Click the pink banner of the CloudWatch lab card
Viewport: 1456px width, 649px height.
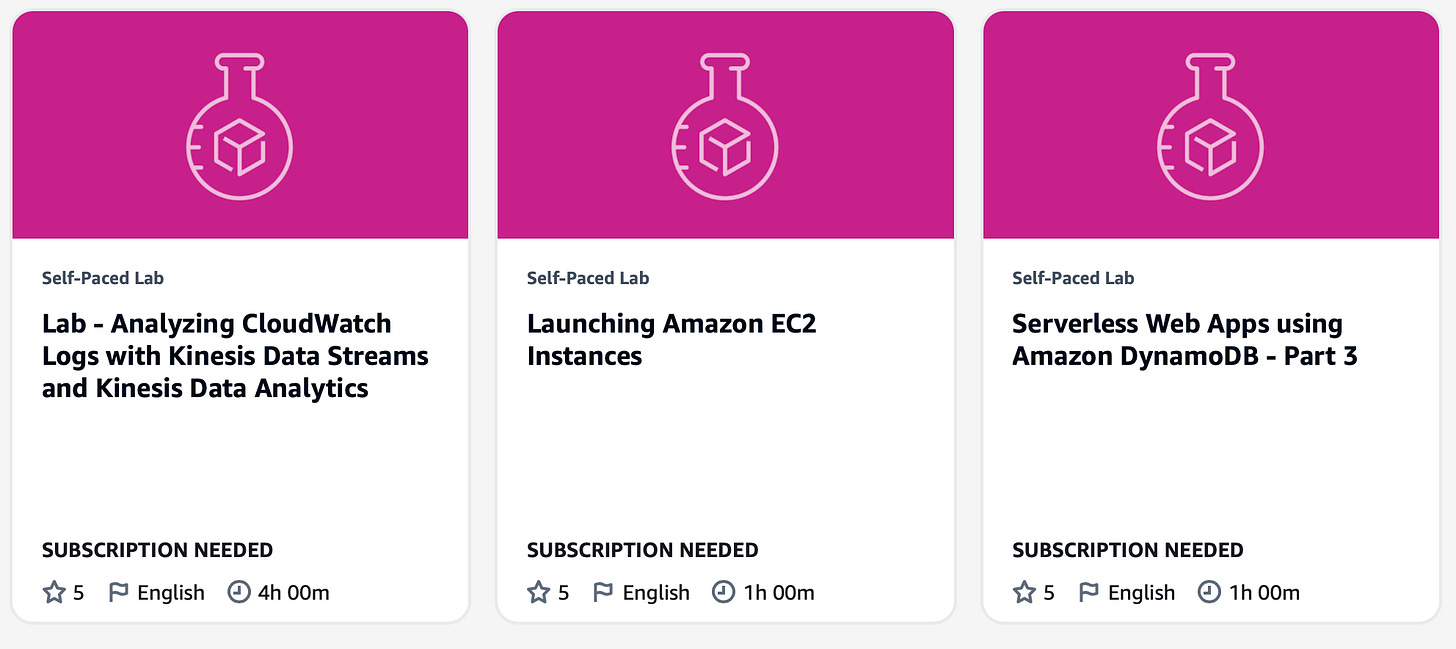[x=240, y=125]
